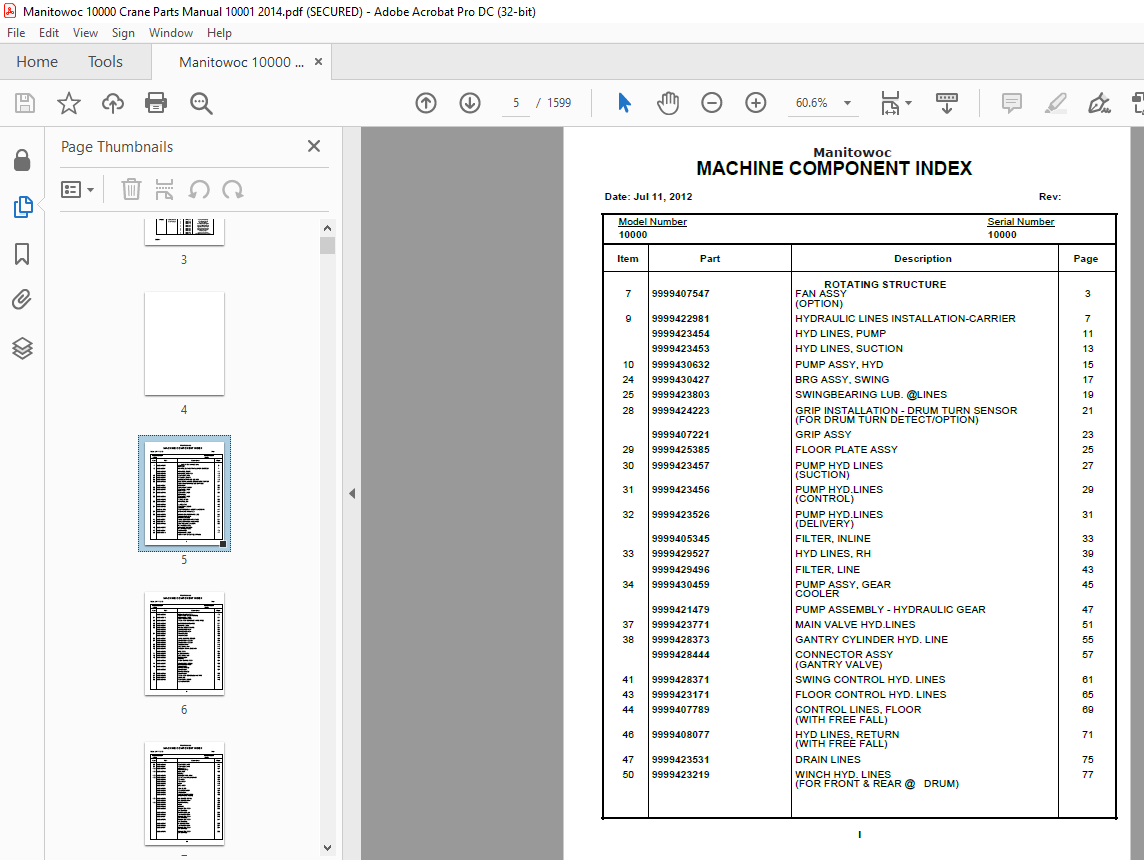
Task: Click the fit page width tool
Action: tap(890, 103)
